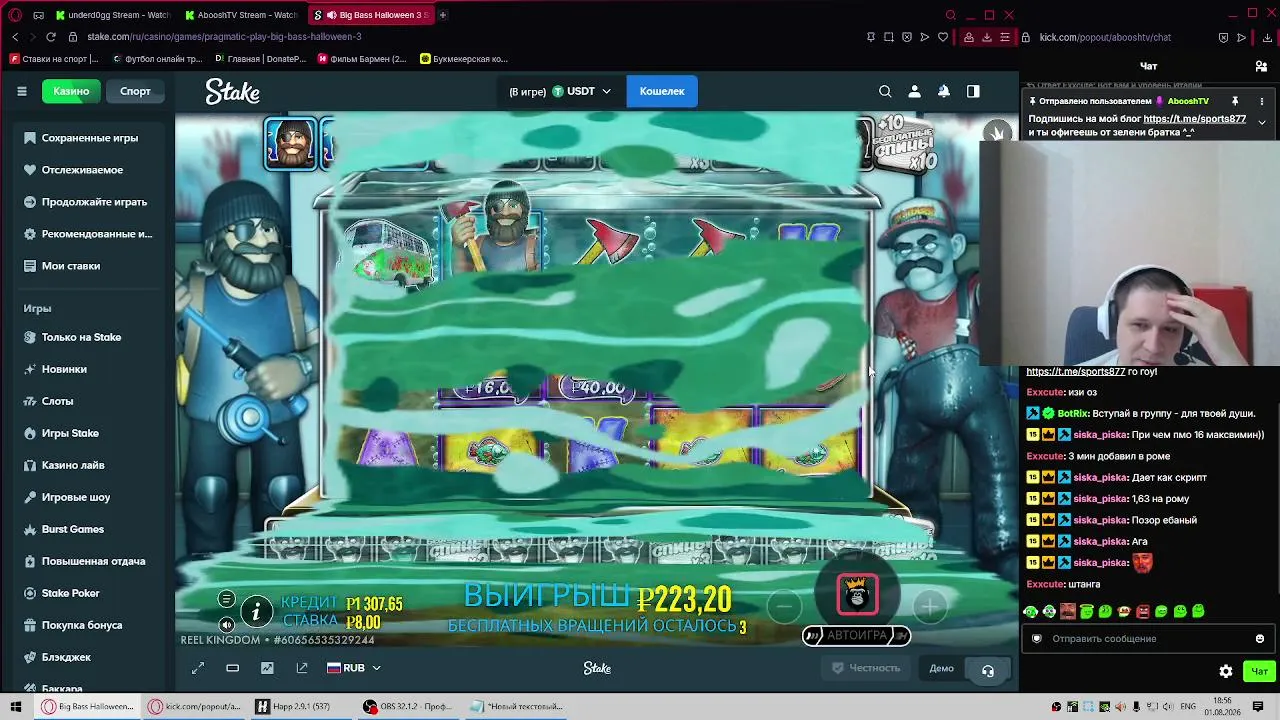The height and width of the screenshot is (720, 1280).
Task: Toggle the Stake side panel icon
Action: pos(973,91)
